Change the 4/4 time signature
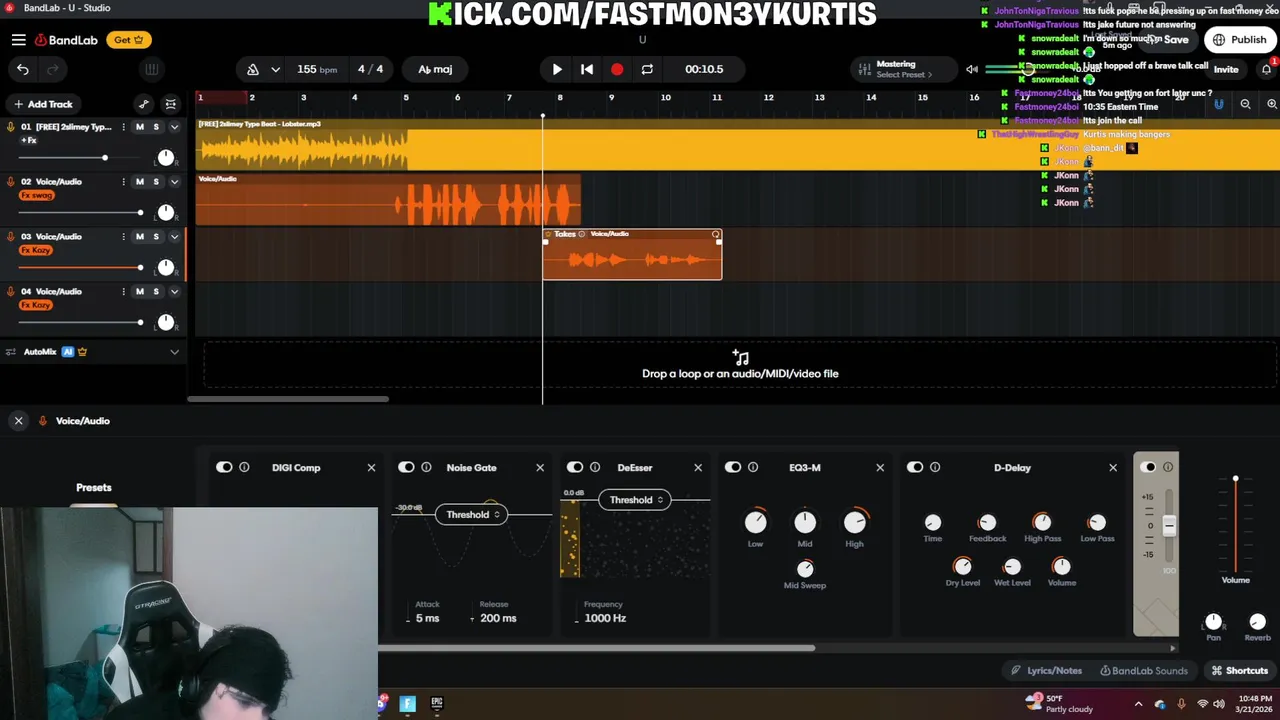 tap(370, 69)
